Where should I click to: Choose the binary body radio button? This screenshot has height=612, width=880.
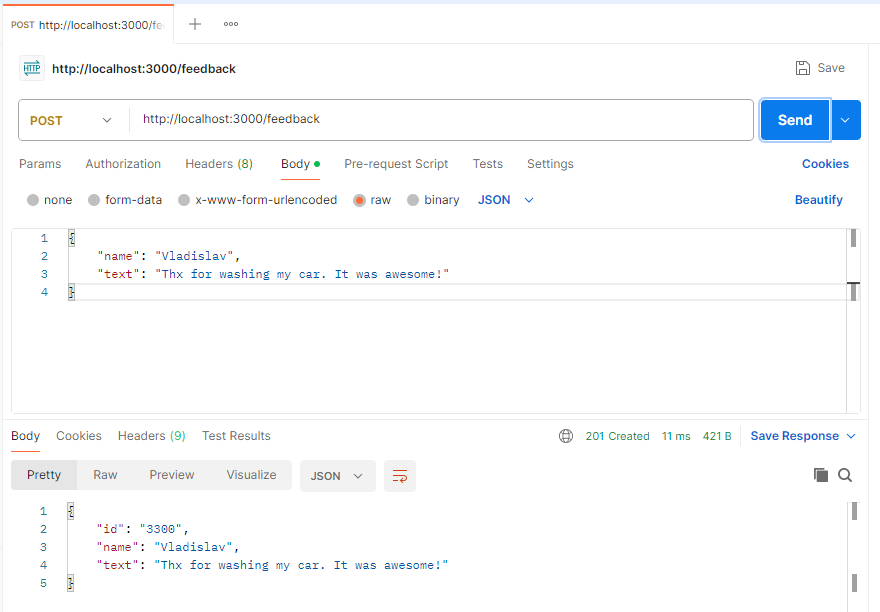coord(413,200)
